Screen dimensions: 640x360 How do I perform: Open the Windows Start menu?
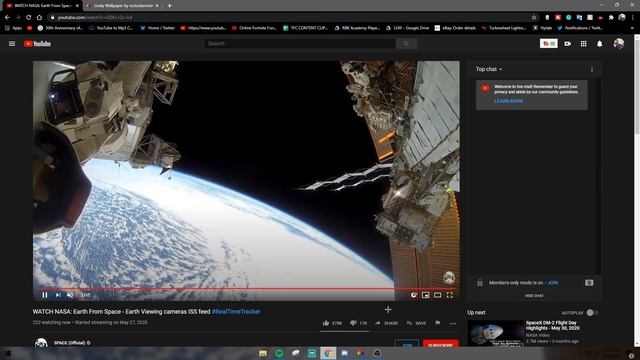[7, 353]
